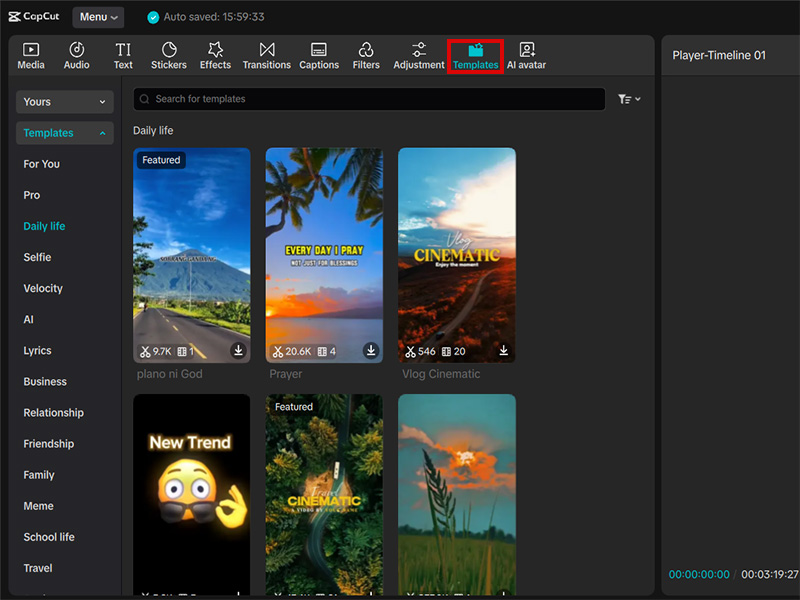Download the Vlog Cinematic template

(x=504, y=351)
